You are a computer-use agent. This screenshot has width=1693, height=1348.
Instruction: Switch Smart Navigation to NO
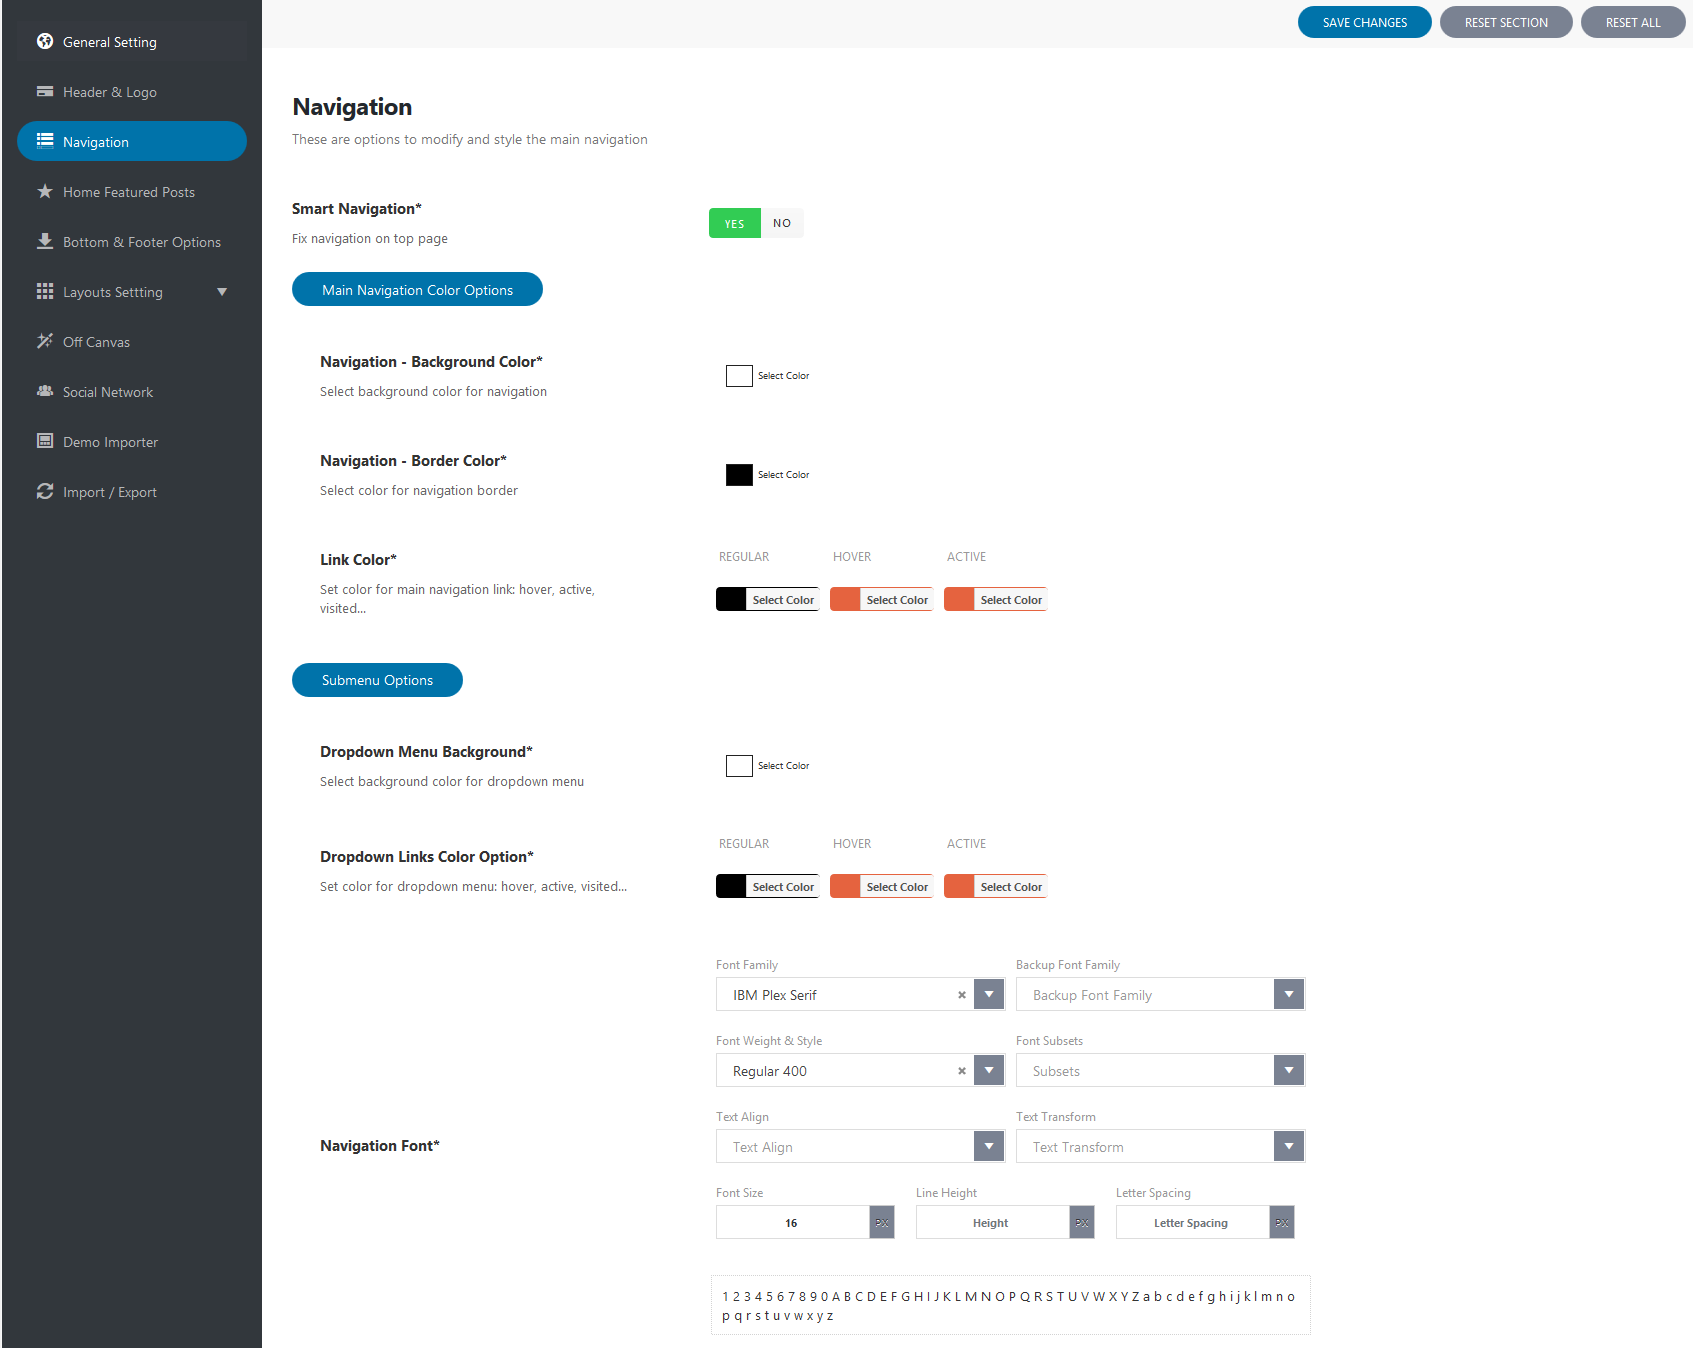click(x=782, y=223)
